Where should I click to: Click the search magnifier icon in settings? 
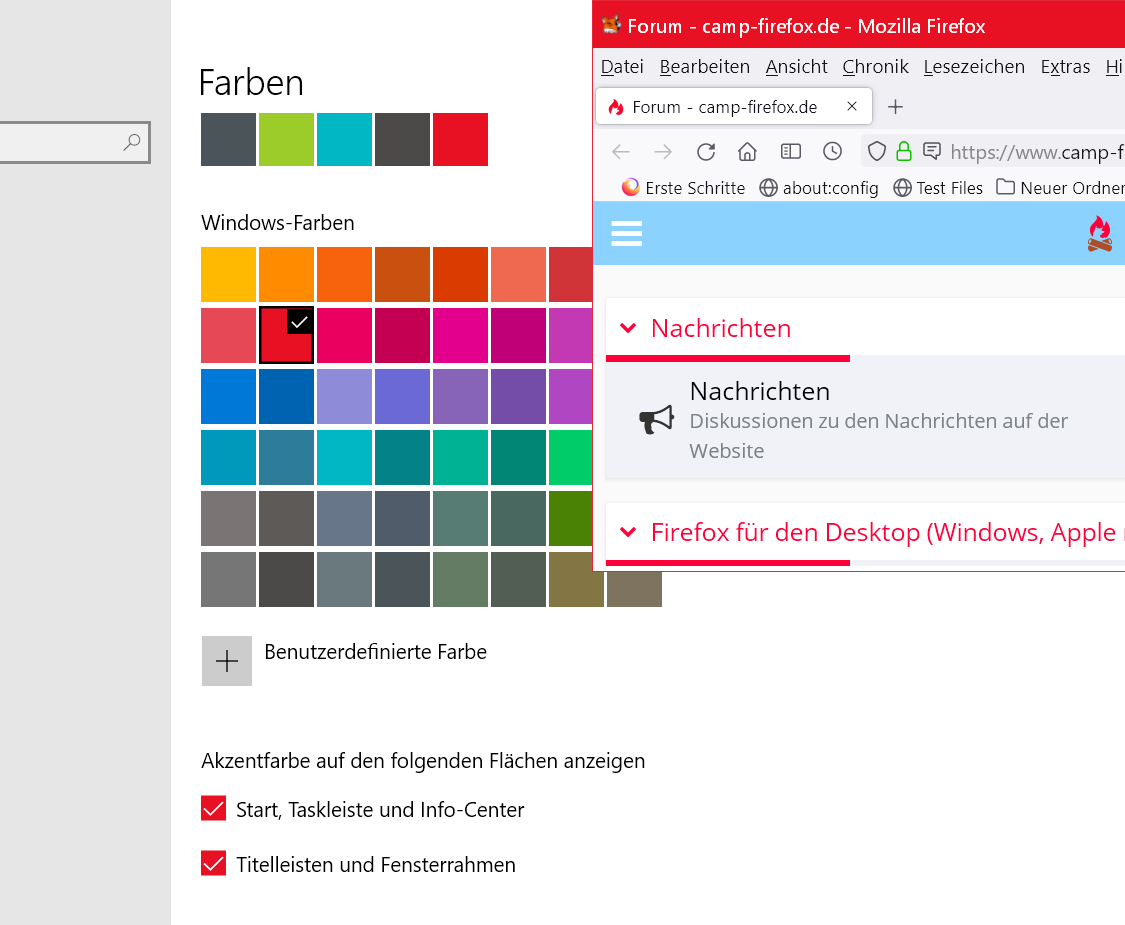coord(132,143)
